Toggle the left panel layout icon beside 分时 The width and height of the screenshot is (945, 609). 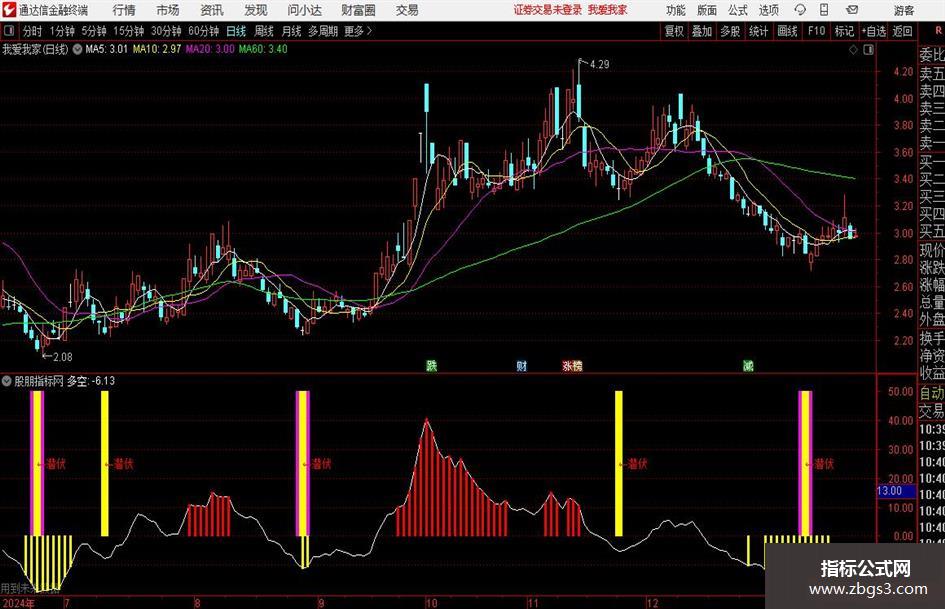click(x=8, y=31)
